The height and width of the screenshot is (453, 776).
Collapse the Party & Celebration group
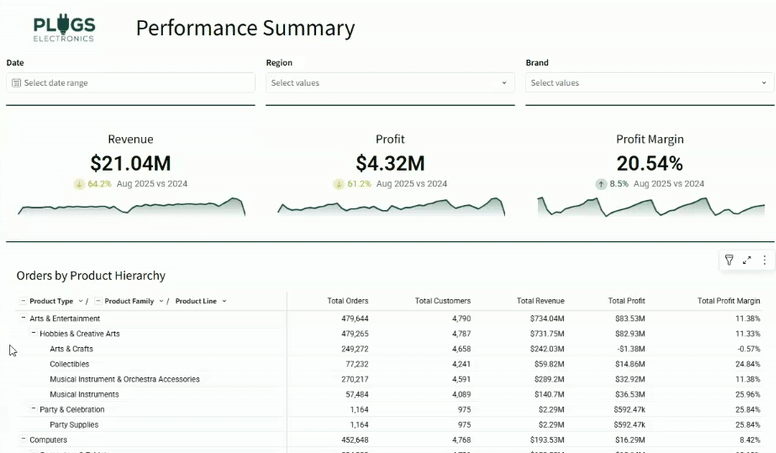coord(33,409)
